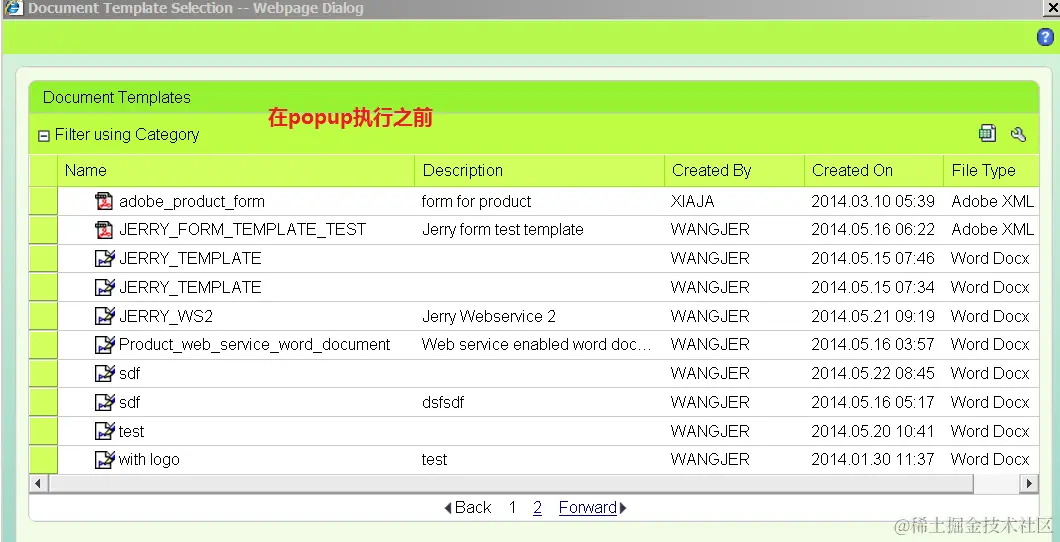Click the PDF icon of adobe_product_form

tap(104, 201)
